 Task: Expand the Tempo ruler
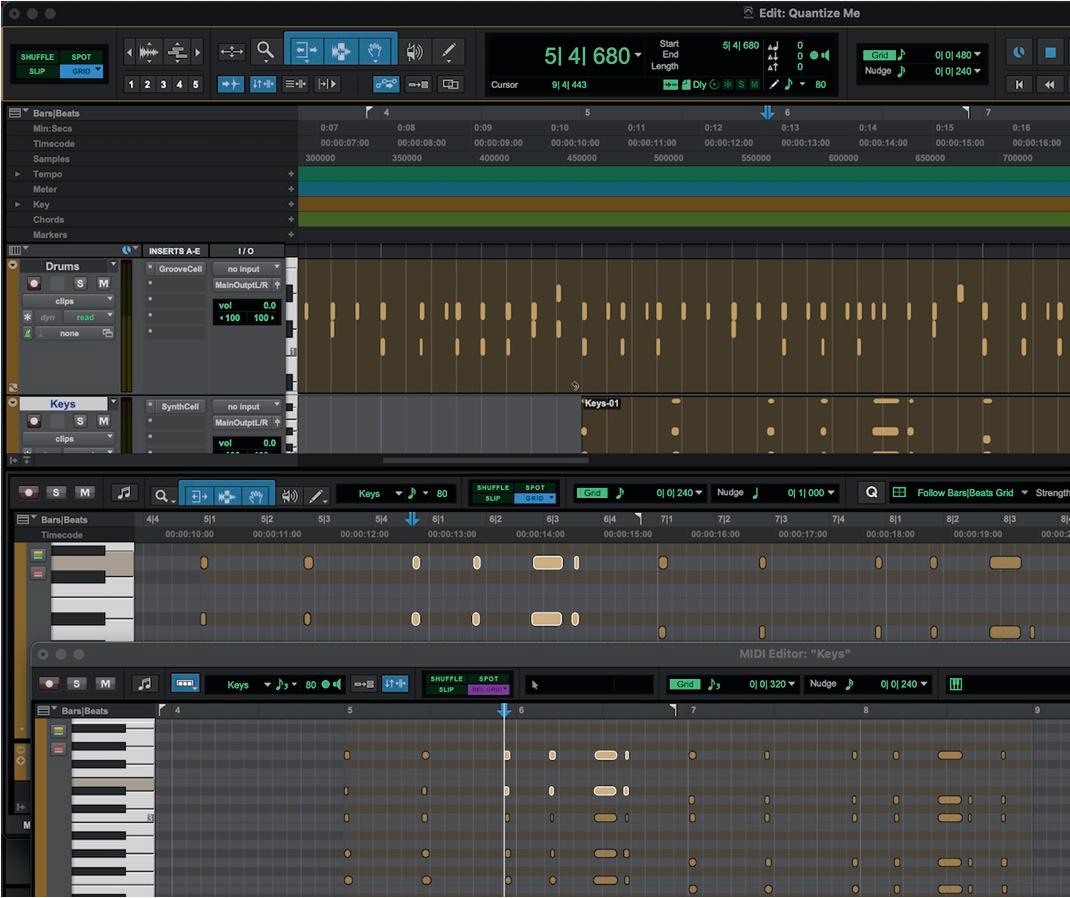(17, 174)
